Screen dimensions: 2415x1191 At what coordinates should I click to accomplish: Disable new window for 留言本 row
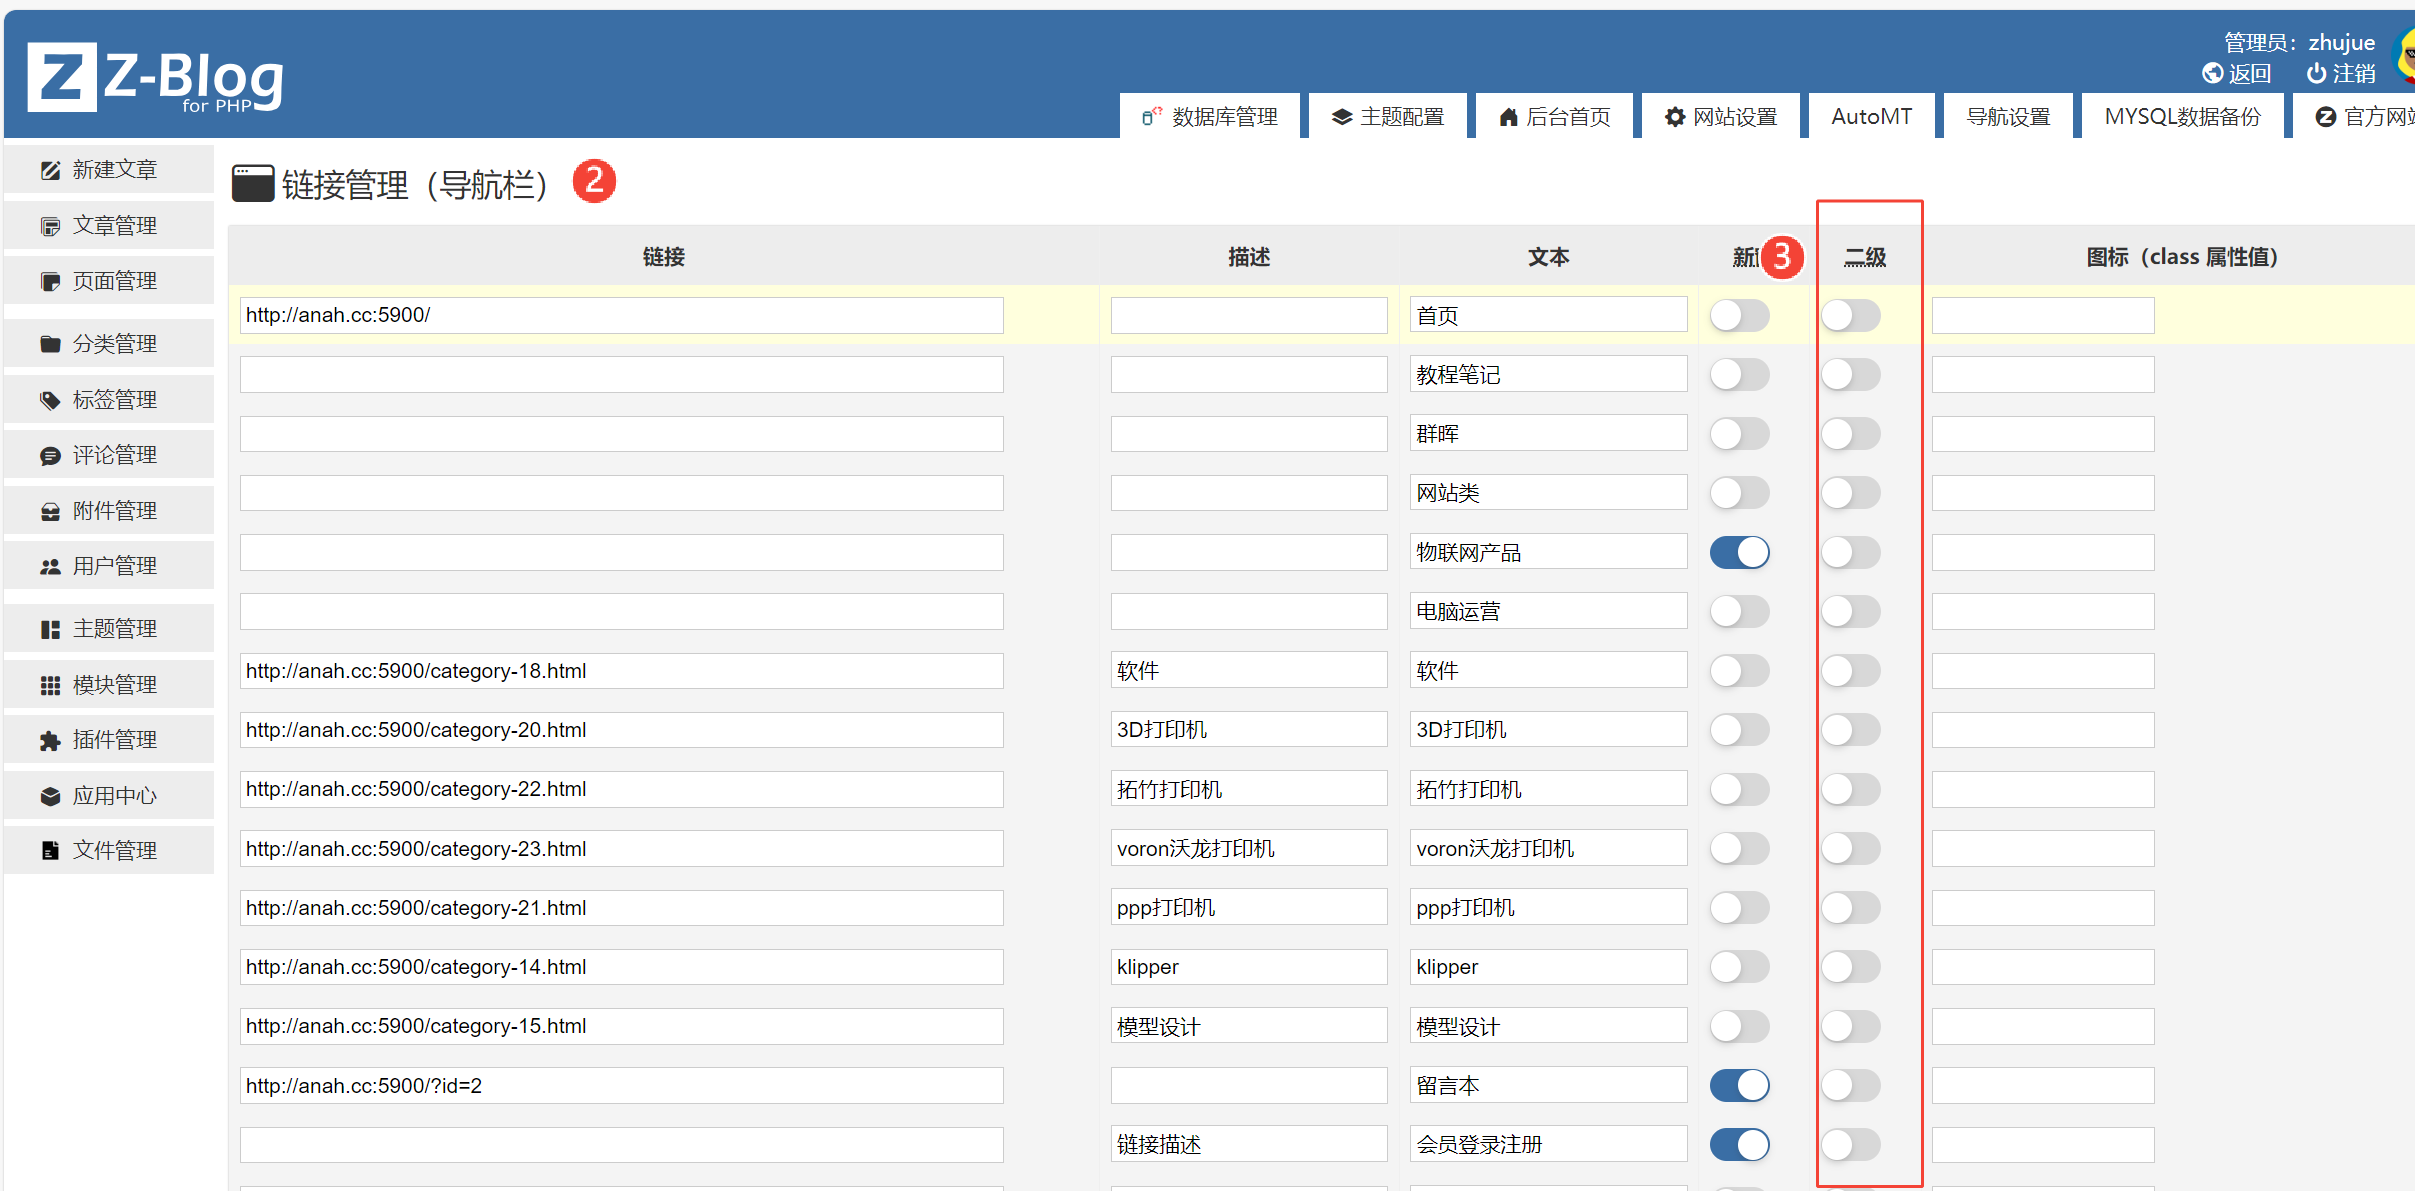(x=1739, y=1085)
